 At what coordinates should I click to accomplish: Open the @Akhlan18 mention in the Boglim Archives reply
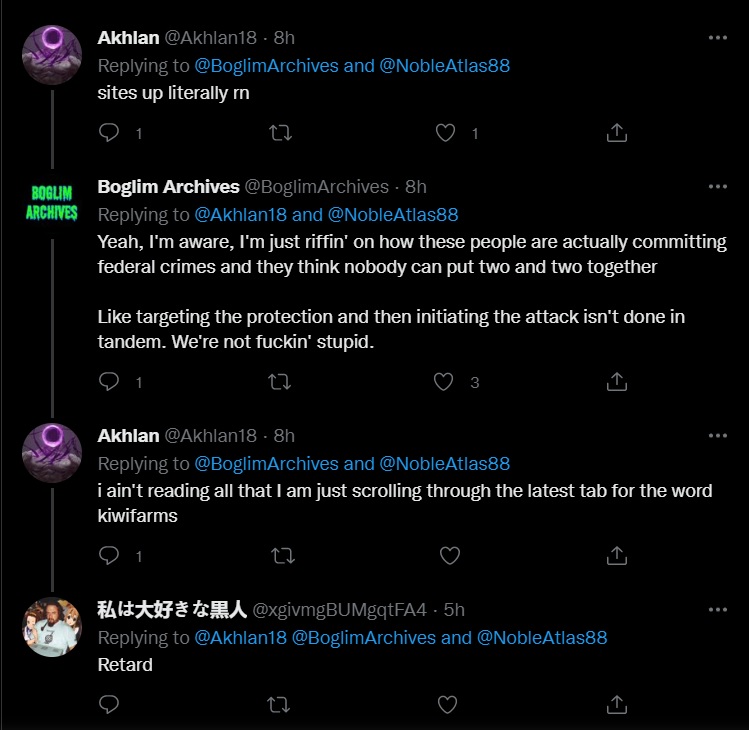point(240,214)
